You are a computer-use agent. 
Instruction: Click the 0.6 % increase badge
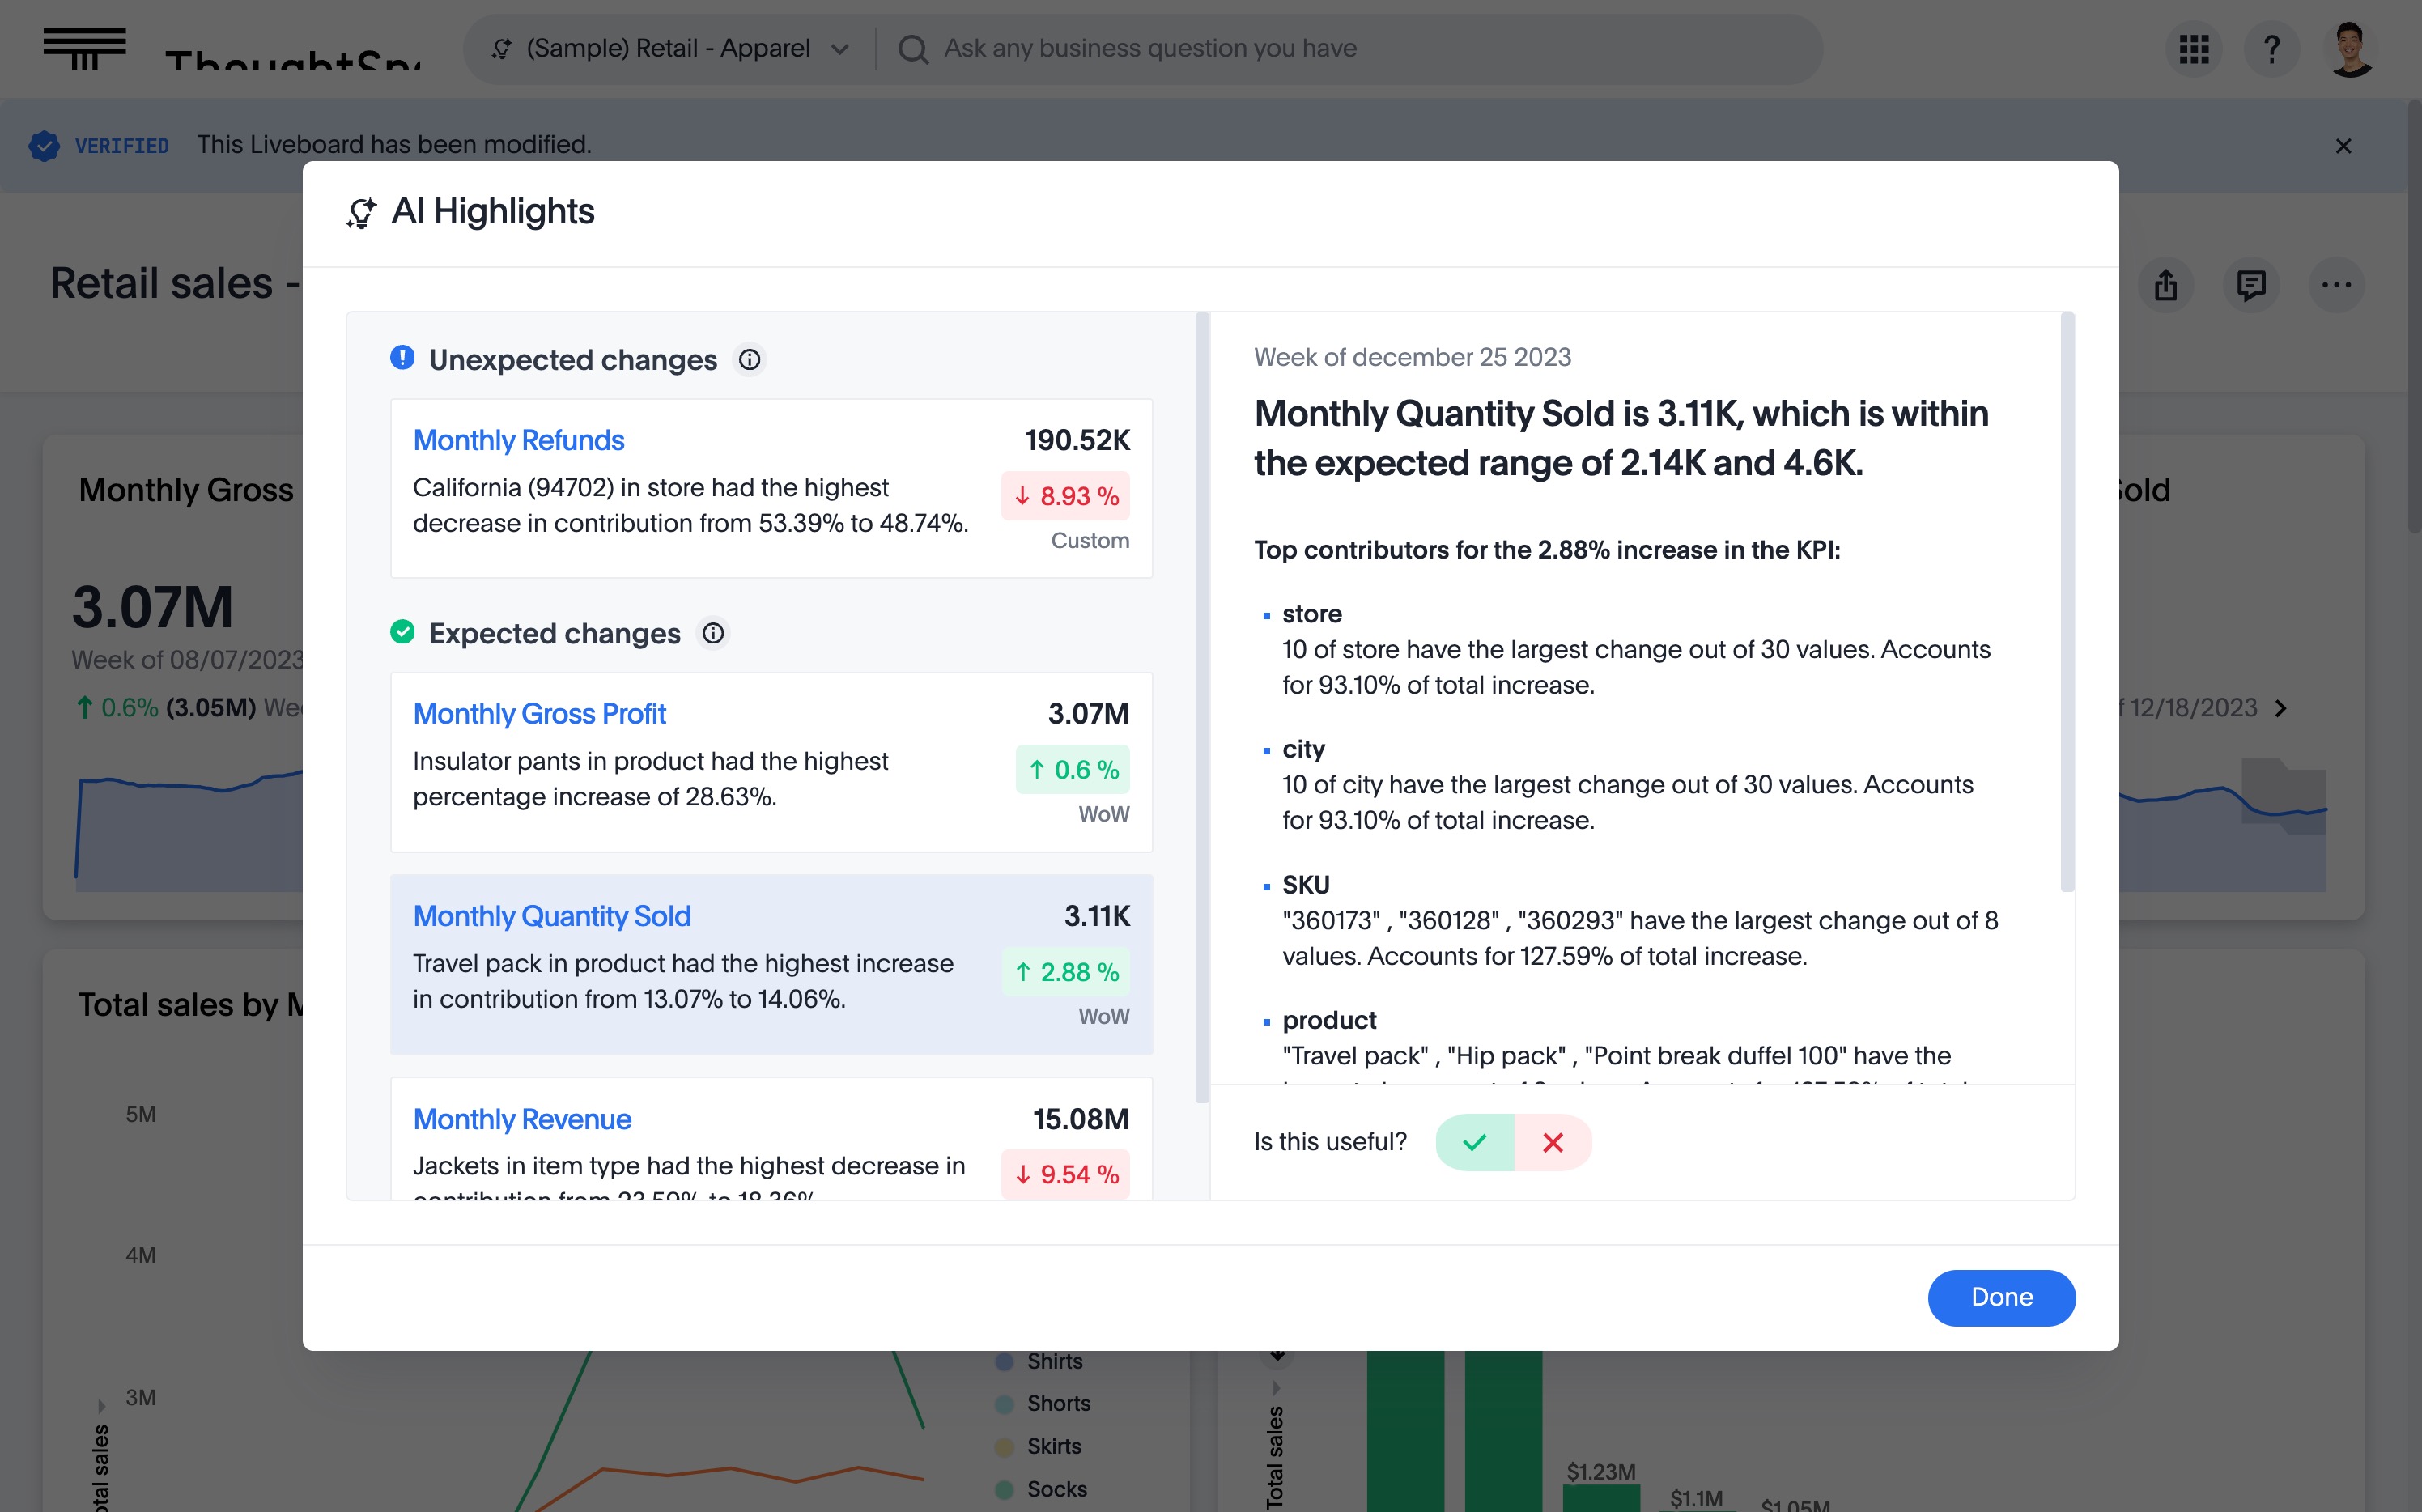coord(1073,770)
